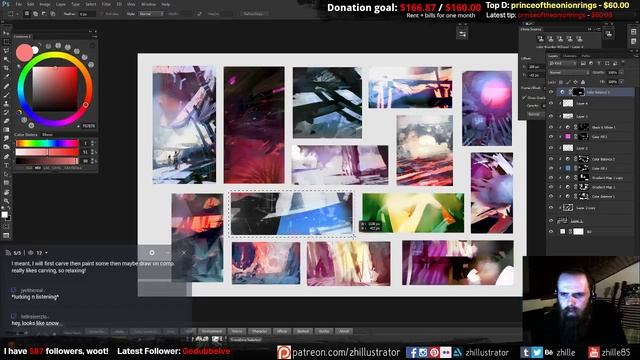Viewport: 640px width, 360px height.
Task: Open the layer Kind filter dropdown
Action: tap(562, 63)
